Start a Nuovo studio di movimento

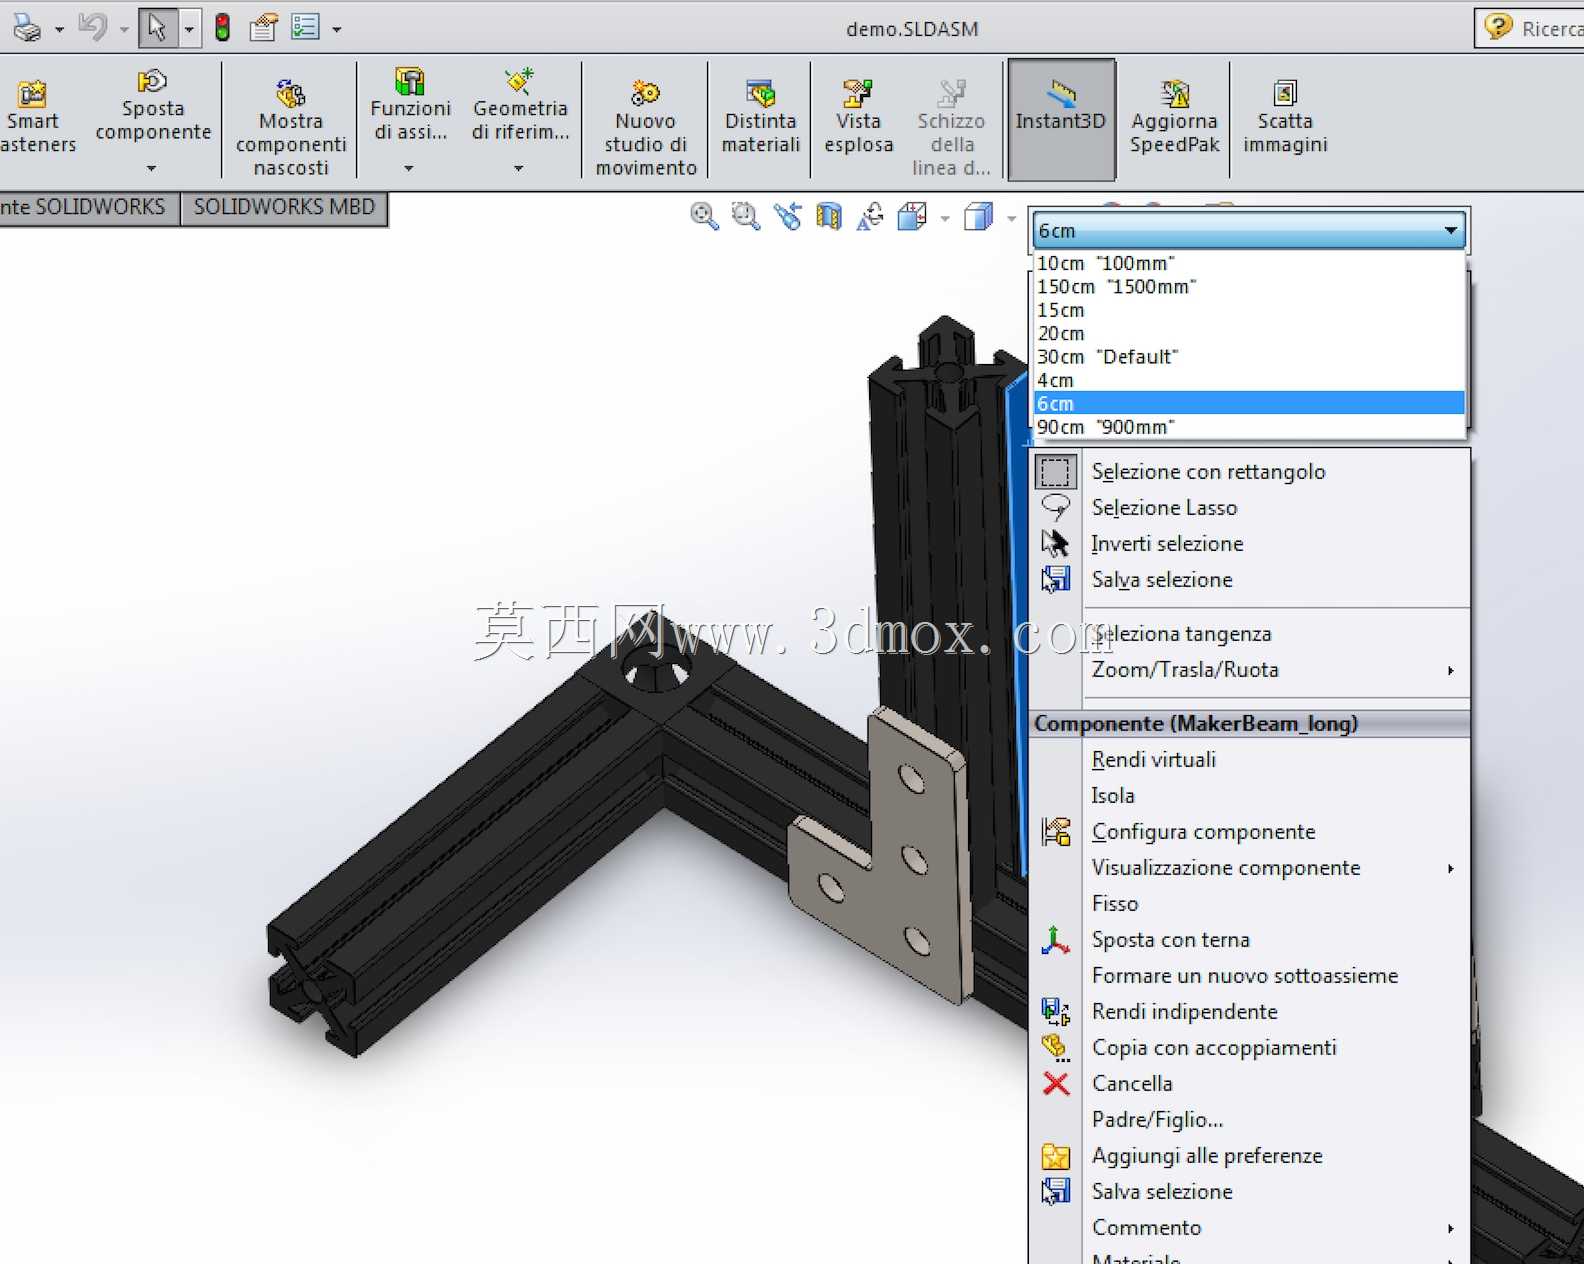click(x=646, y=128)
